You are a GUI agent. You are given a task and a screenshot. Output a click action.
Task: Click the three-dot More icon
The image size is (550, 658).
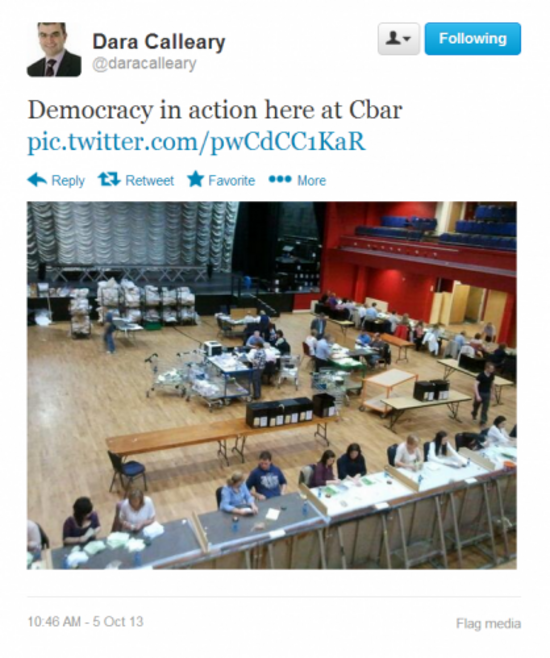[280, 179]
